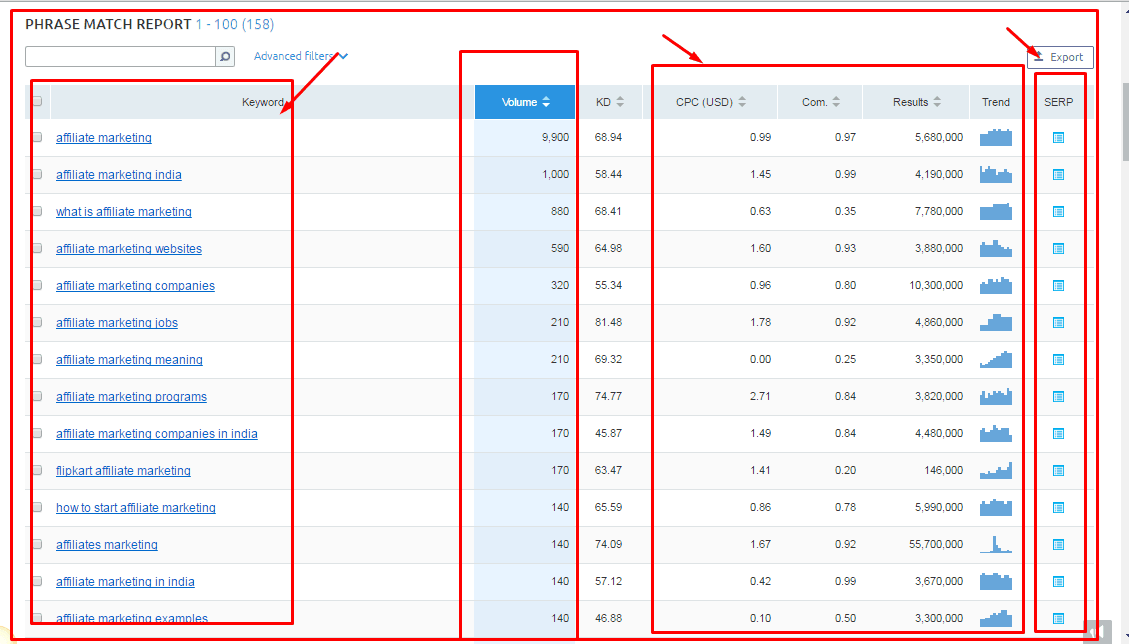Open SERP source for affiliate marketing jobs
The width and height of the screenshot is (1129, 644).
point(1058,323)
